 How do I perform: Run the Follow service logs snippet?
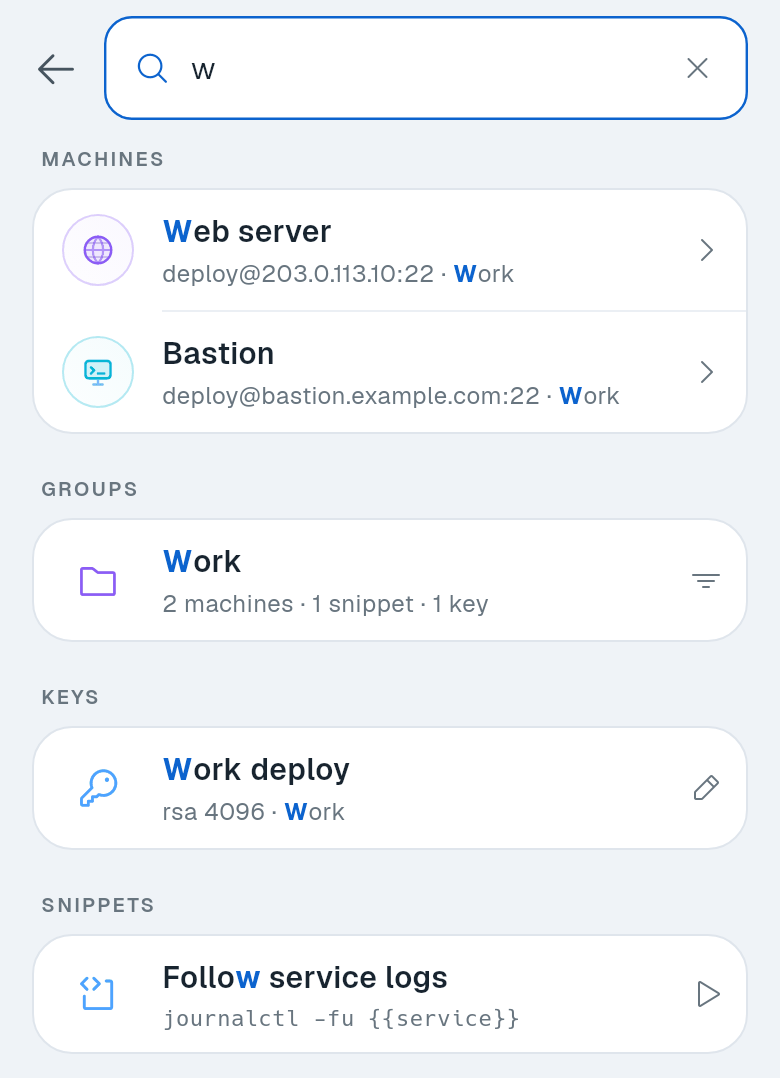tap(708, 994)
